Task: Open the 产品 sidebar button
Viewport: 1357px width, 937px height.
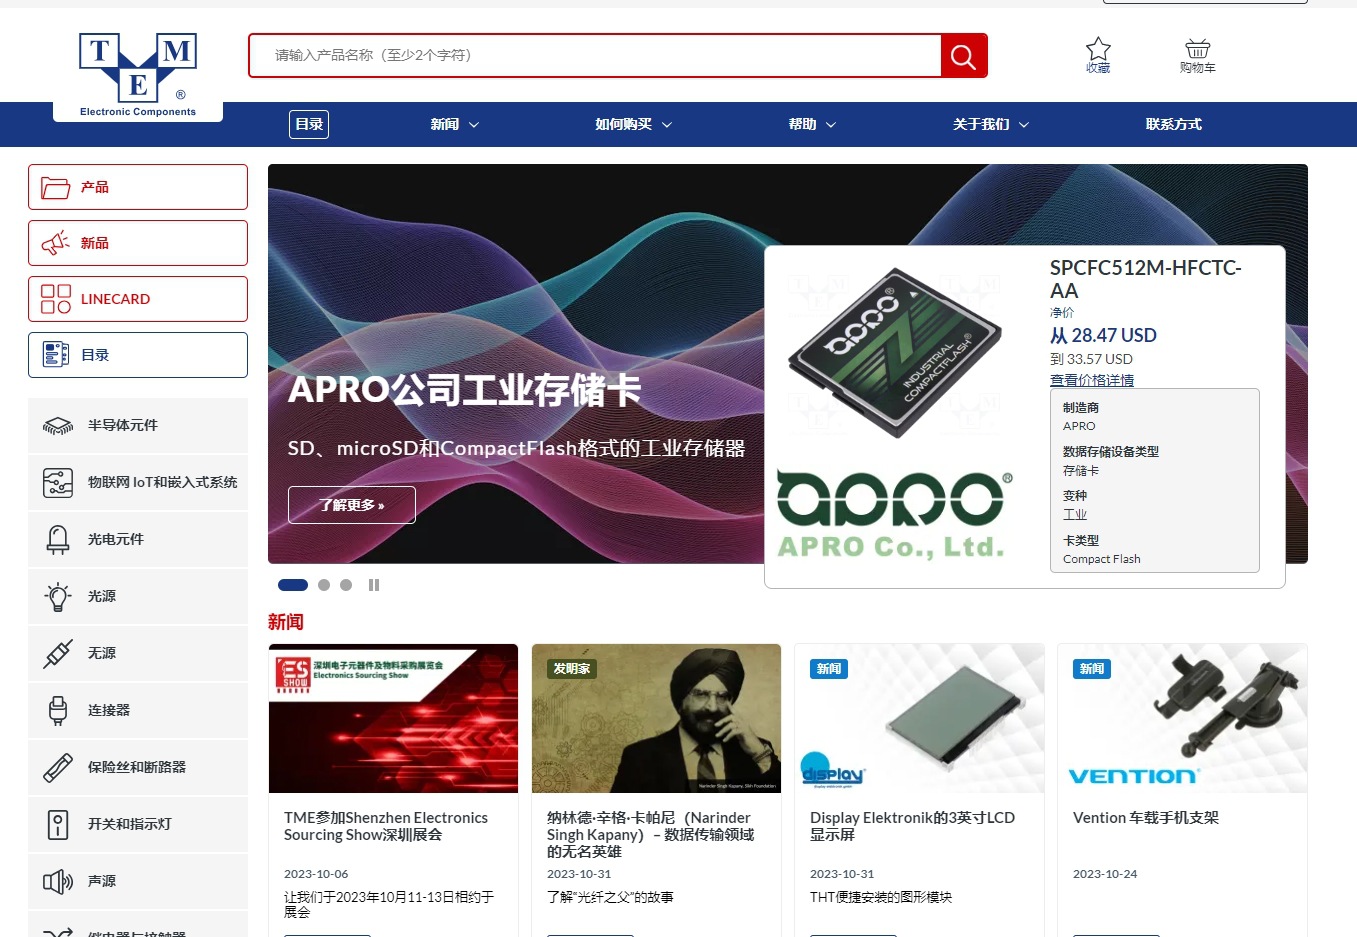Action: [138, 187]
